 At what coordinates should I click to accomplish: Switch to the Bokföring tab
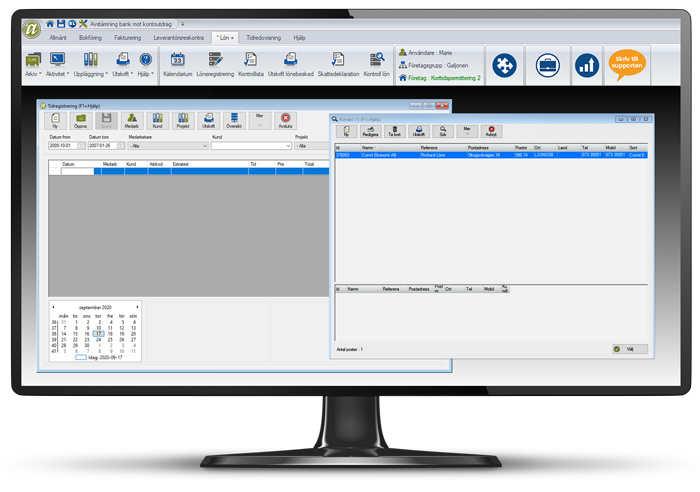click(90, 36)
